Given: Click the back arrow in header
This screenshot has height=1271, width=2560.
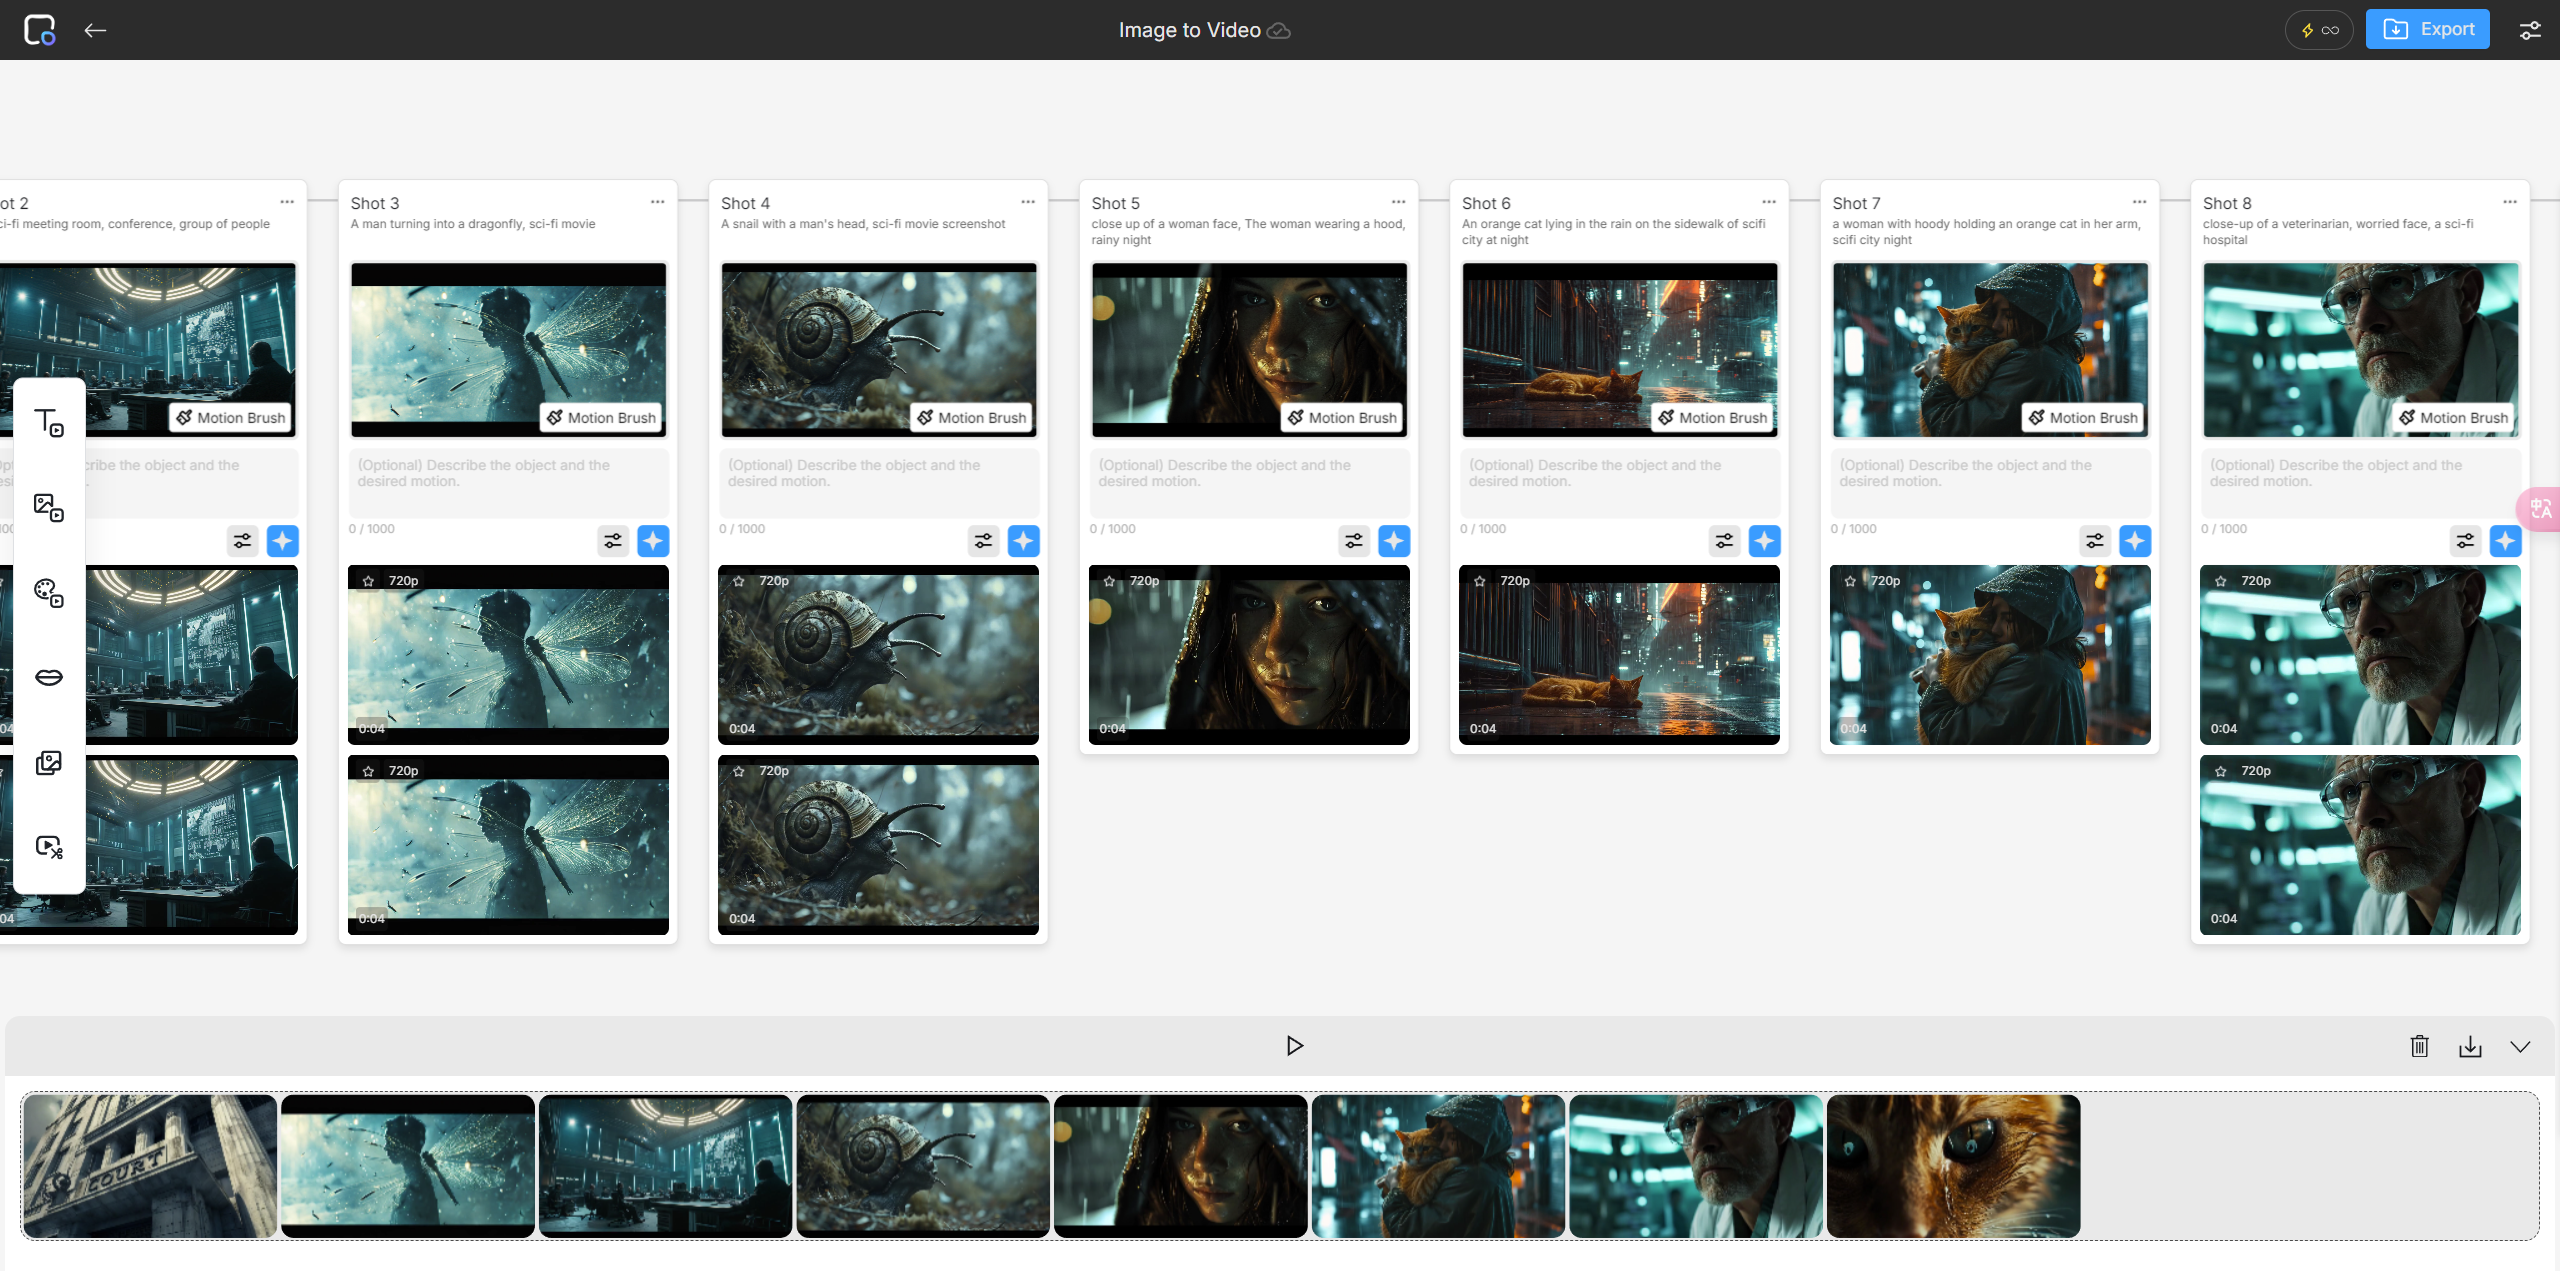Looking at the screenshot, I should 95,30.
